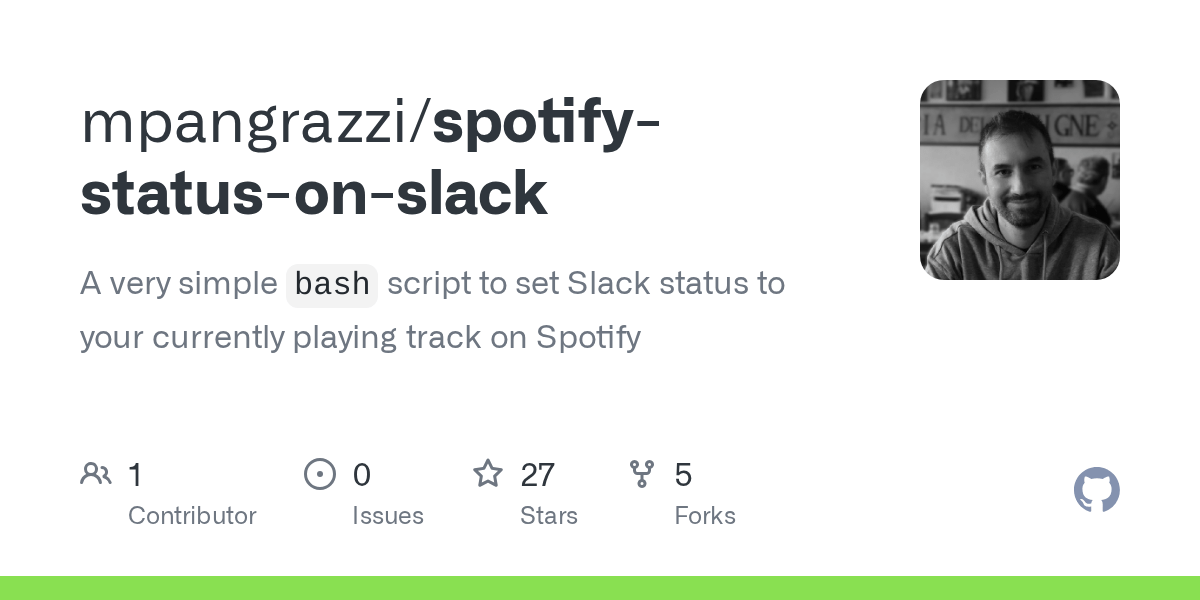Click the contributors people icon
This screenshot has height=600, width=1200.
(96, 474)
